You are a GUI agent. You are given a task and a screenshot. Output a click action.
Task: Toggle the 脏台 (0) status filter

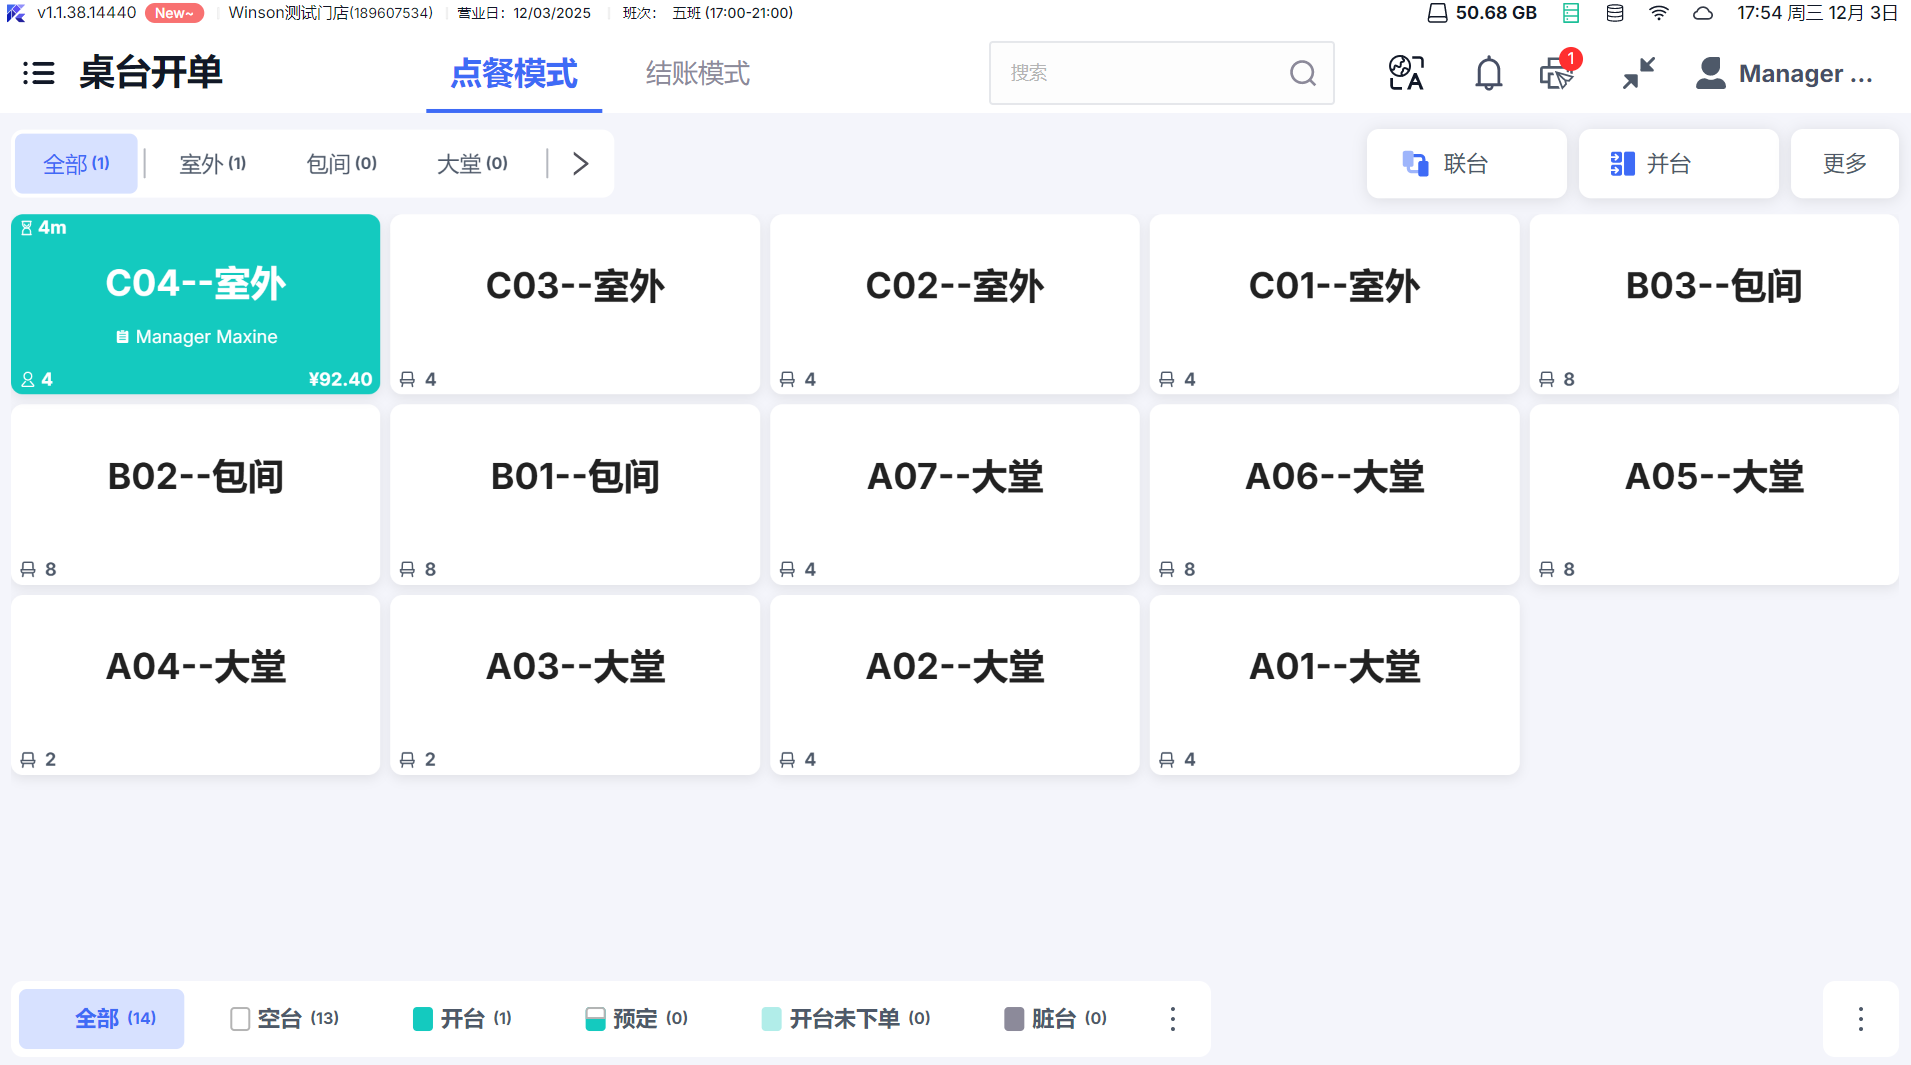point(1055,1018)
